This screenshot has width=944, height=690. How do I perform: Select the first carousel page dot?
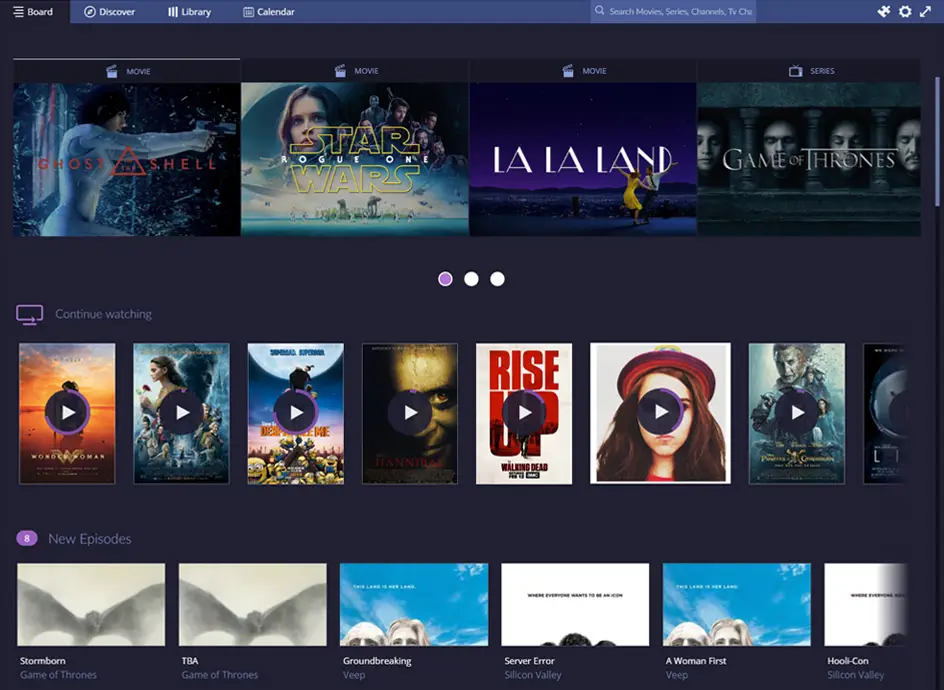point(446,279)
